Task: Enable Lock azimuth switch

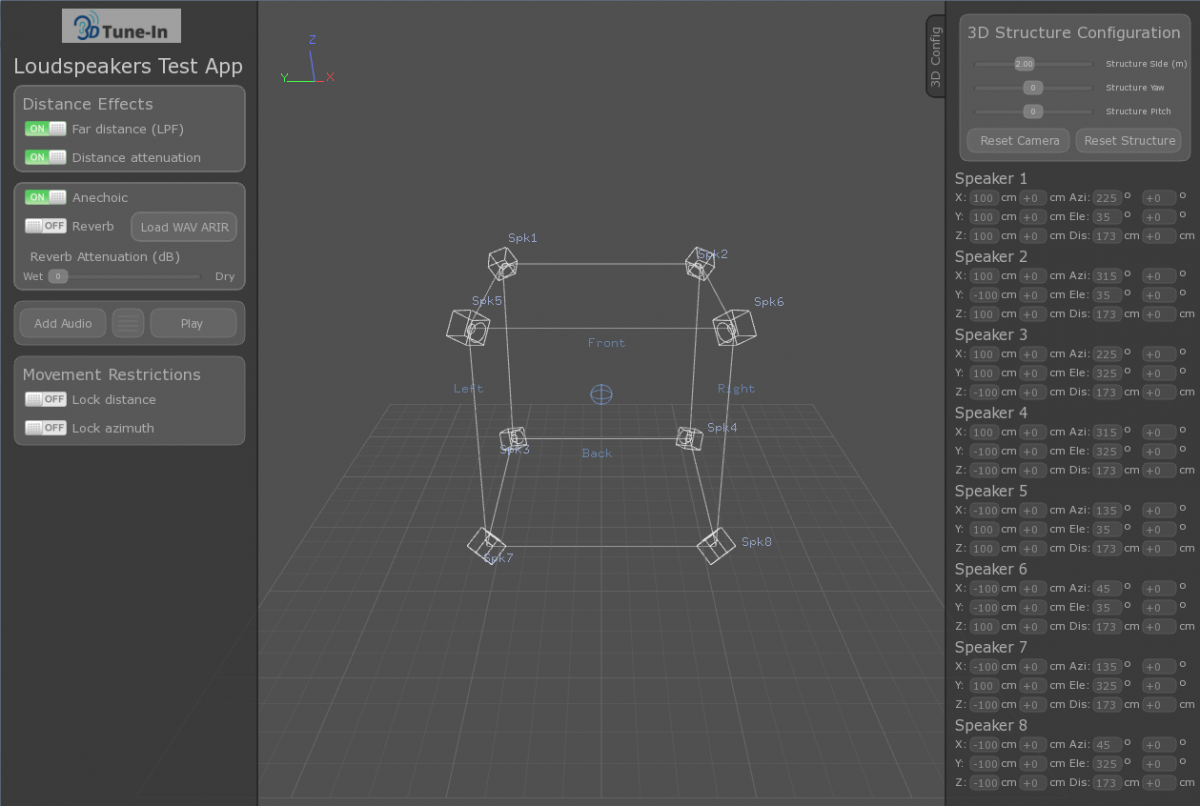Action: [46, 428]
